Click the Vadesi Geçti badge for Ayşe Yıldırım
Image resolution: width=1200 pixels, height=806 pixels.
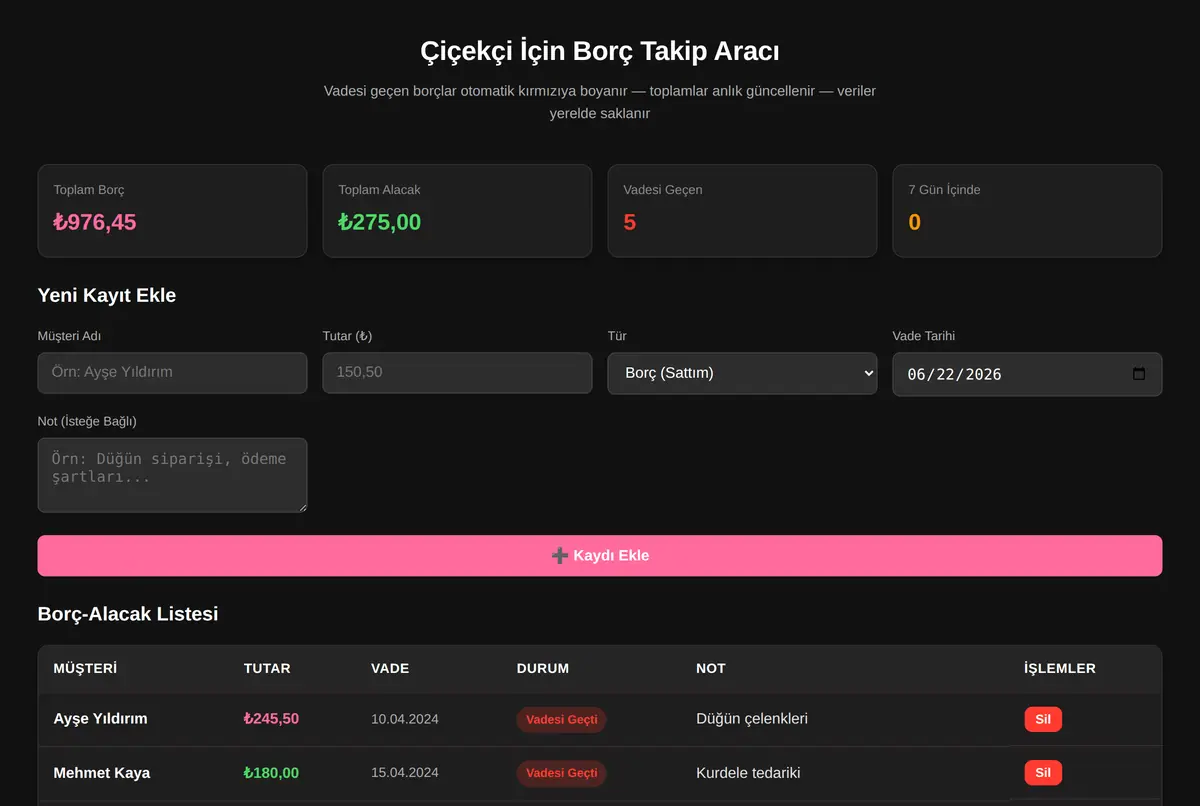pos(561,720)
